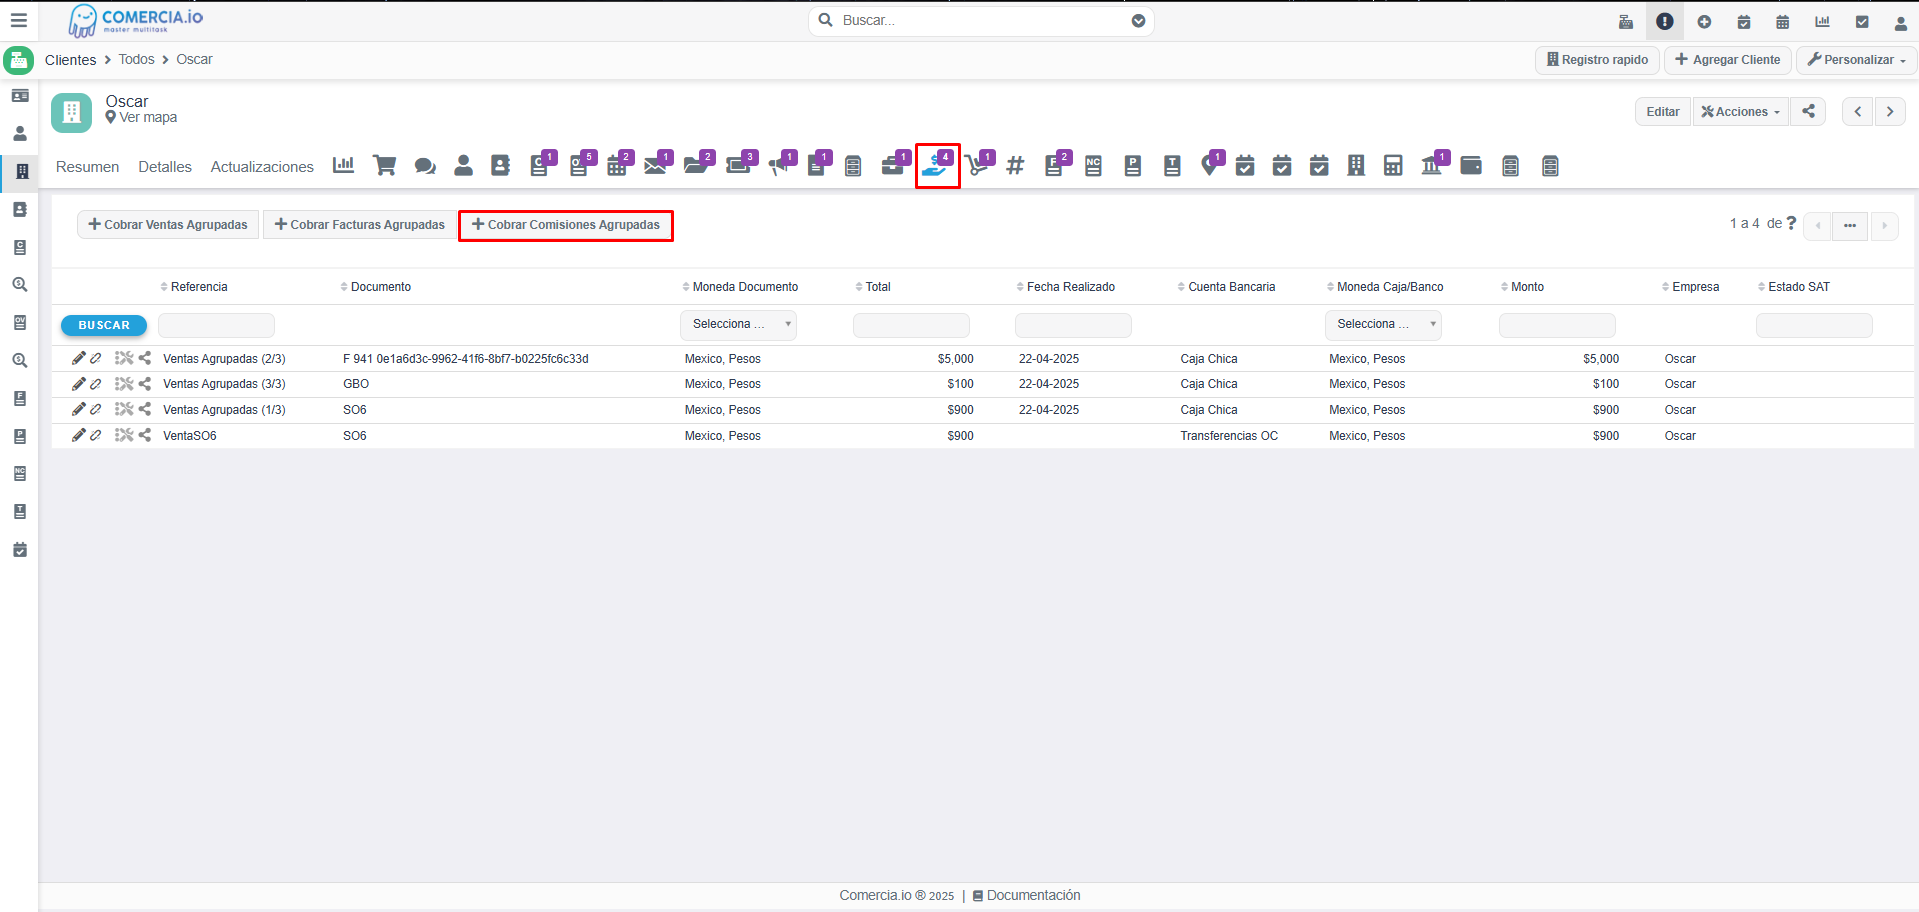Click the pagination ellipsis button
The height and width of the screenshot is (912, 1919).
click(x=1850, y=225)
